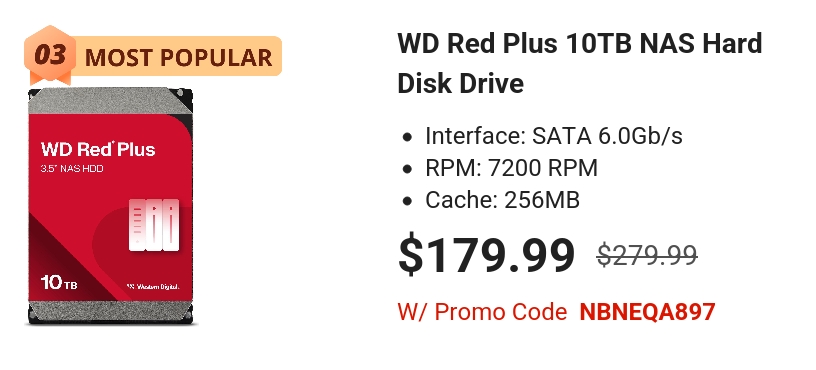Copy the promo code NBNEQA897

(x=647, y=312)
